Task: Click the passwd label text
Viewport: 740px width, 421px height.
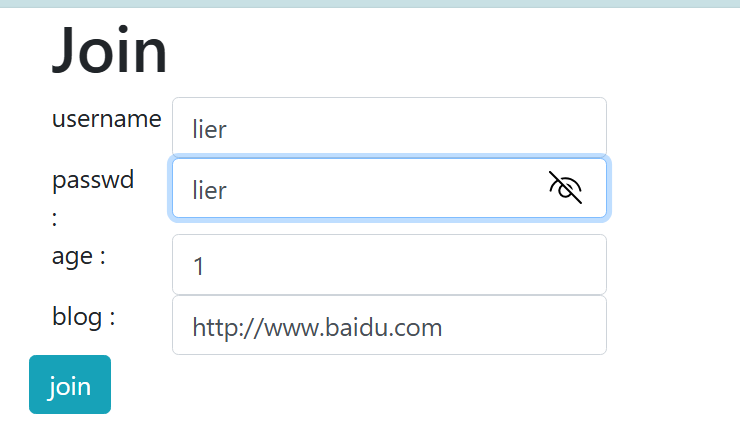Action: tap(93, 181)
